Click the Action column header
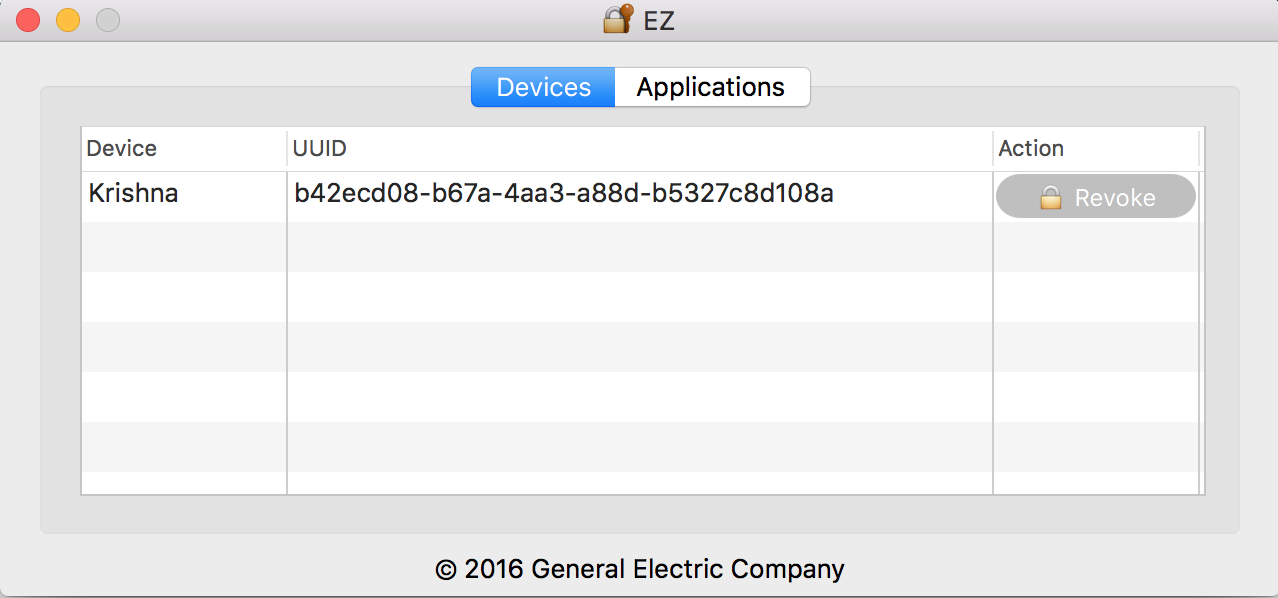Screen dimensions: 1278x598 tap(1031, 149)
